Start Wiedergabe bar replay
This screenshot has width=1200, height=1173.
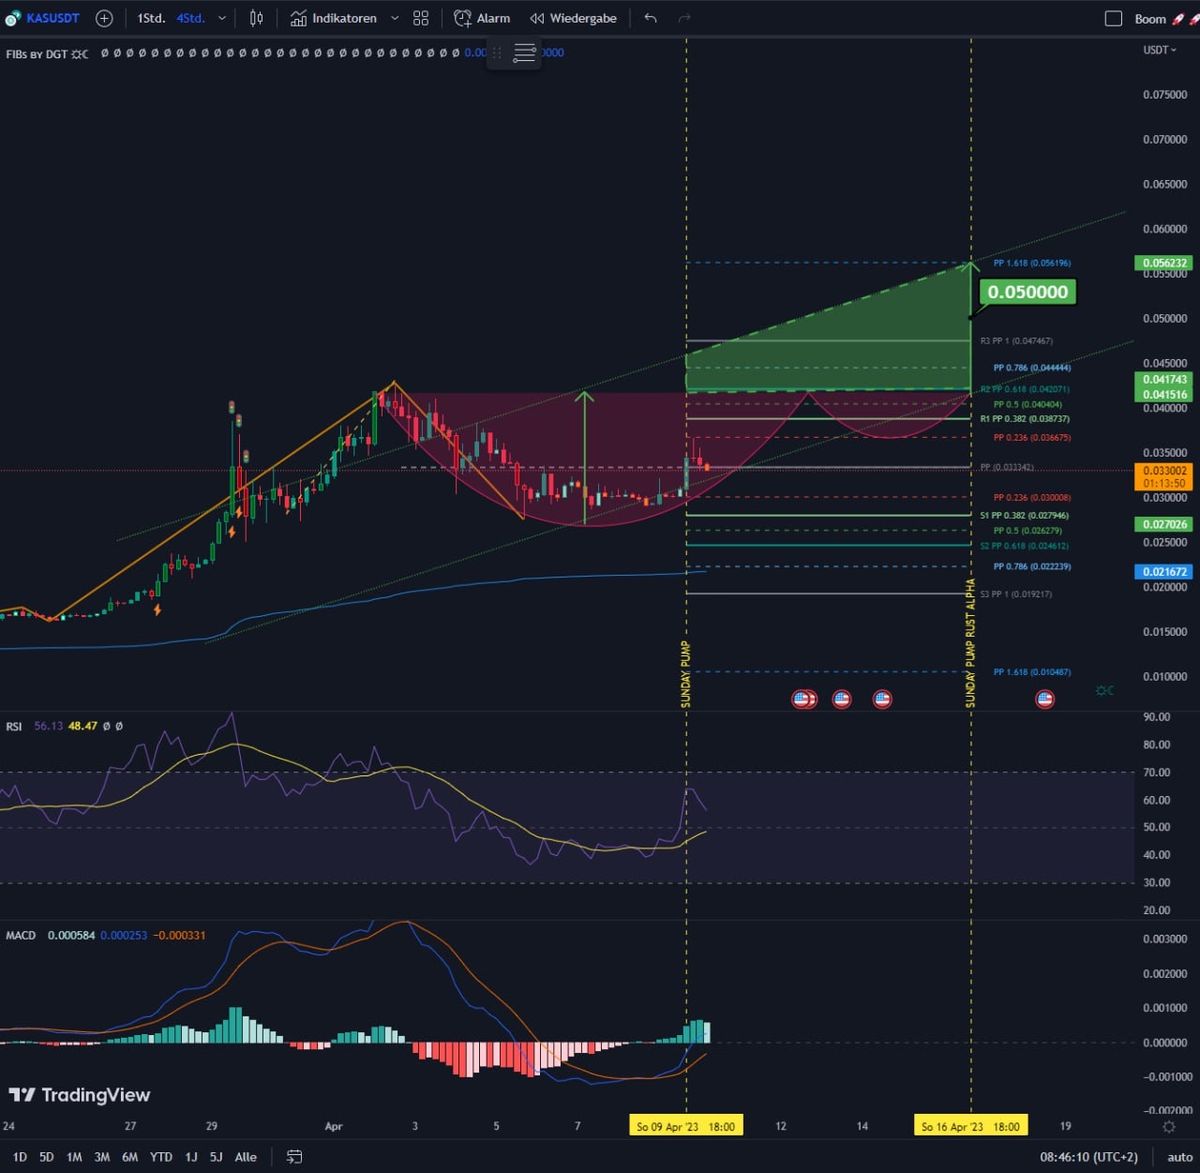[x=573, y=18]
